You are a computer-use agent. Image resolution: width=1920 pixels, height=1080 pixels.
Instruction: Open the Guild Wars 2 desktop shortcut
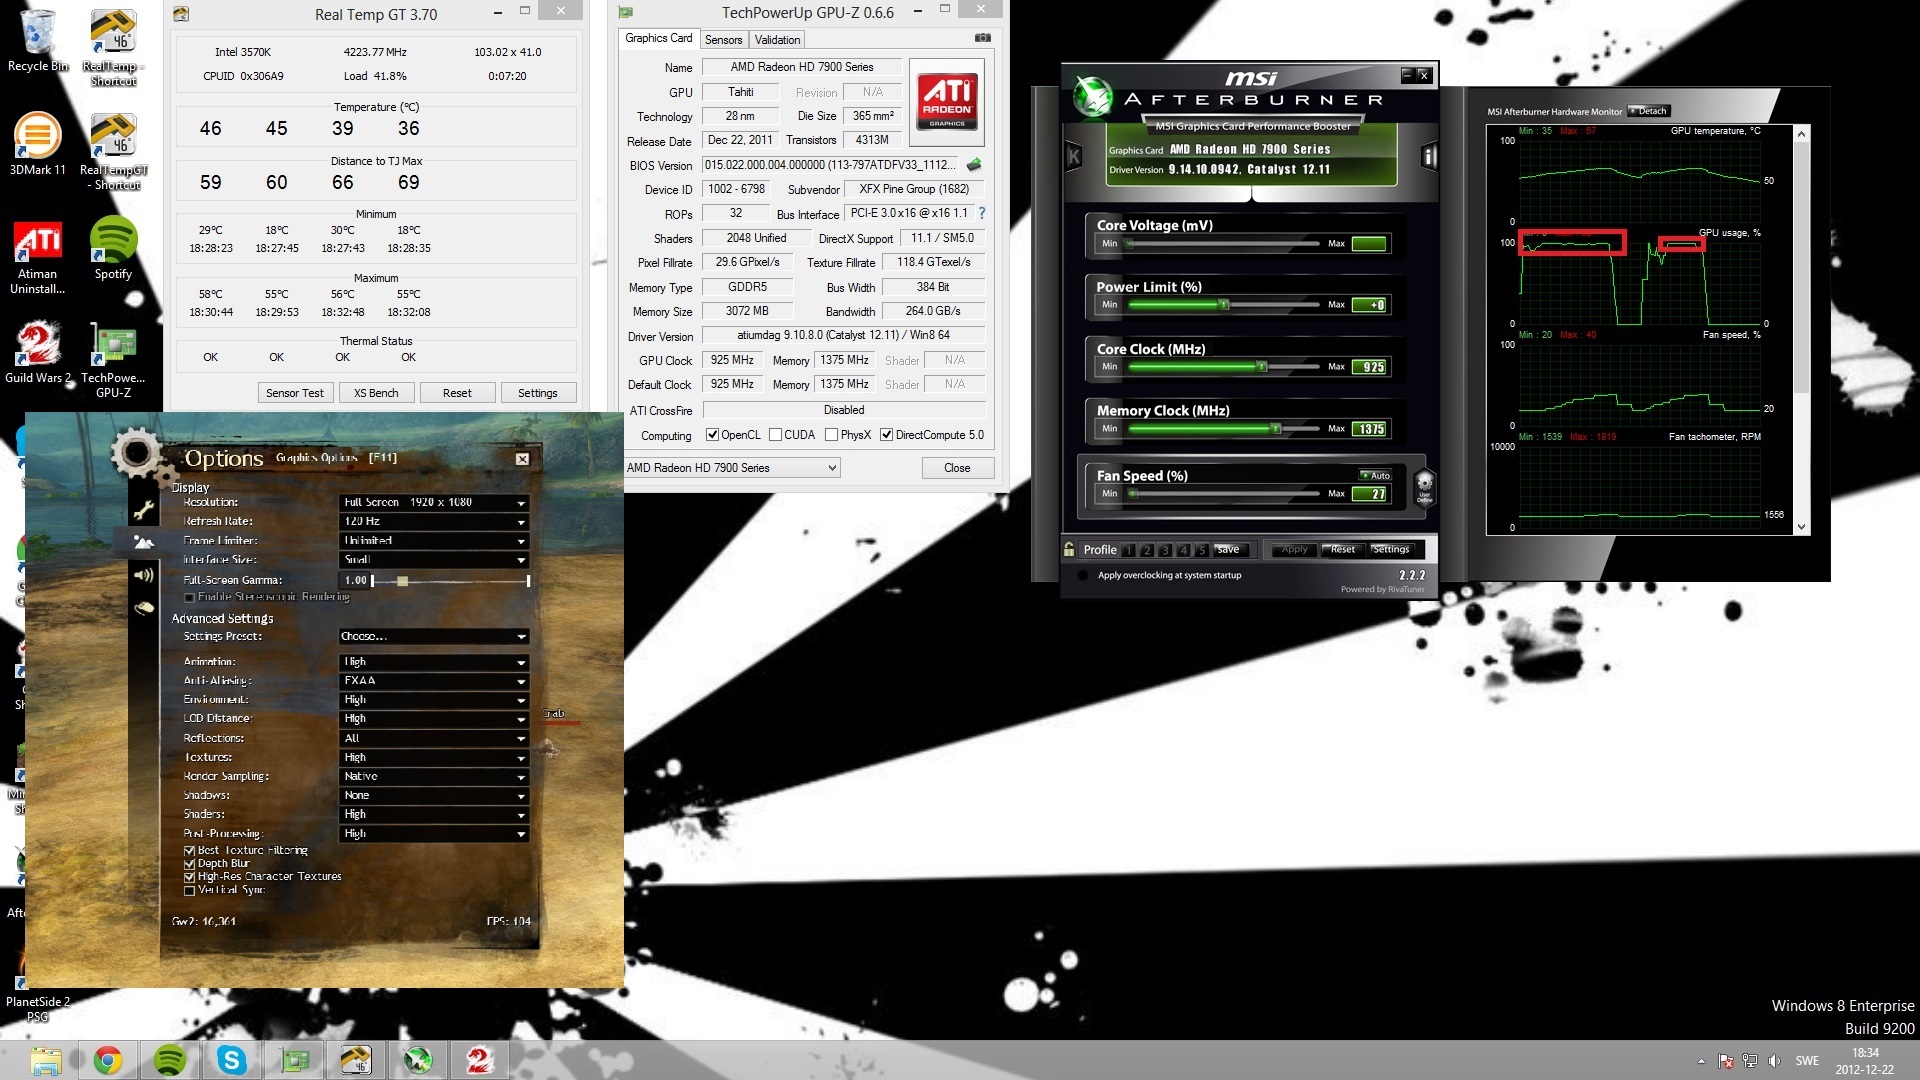pos(37,353)
